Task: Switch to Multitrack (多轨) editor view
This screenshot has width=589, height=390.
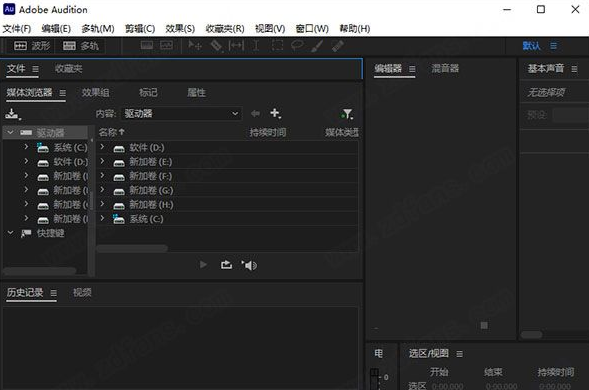Action: point(80,46)
